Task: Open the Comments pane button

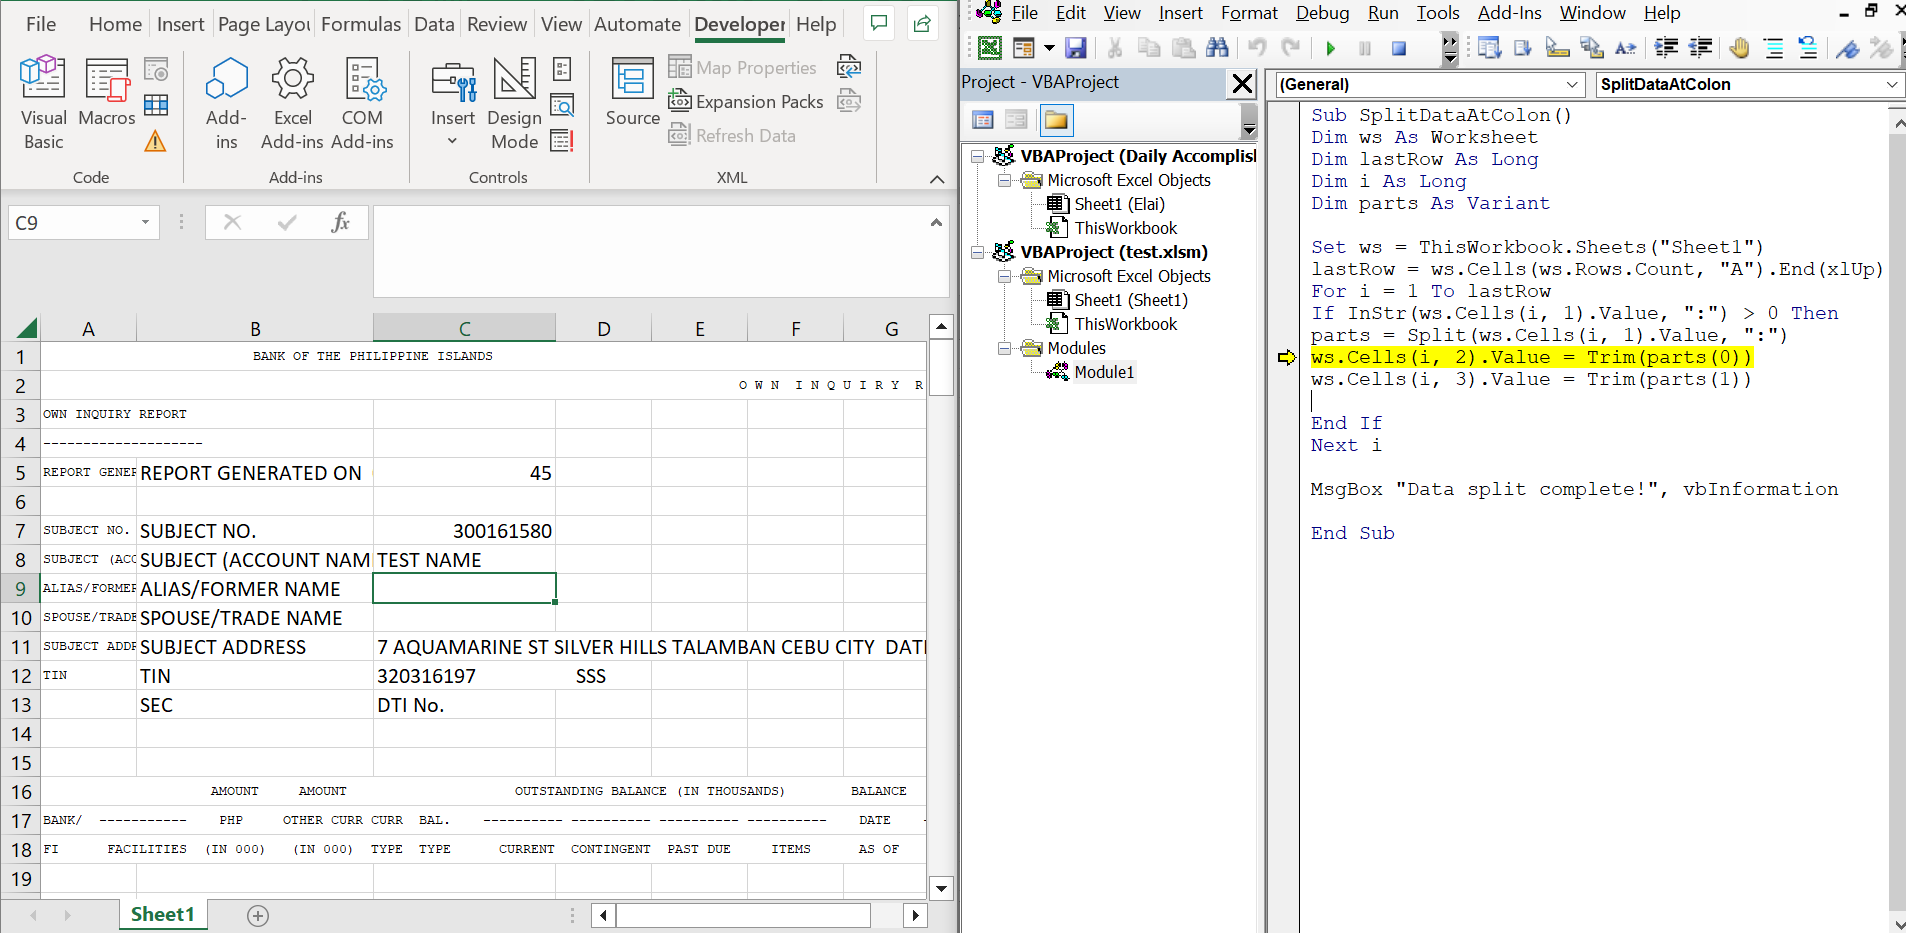Action: pos(879,23)
